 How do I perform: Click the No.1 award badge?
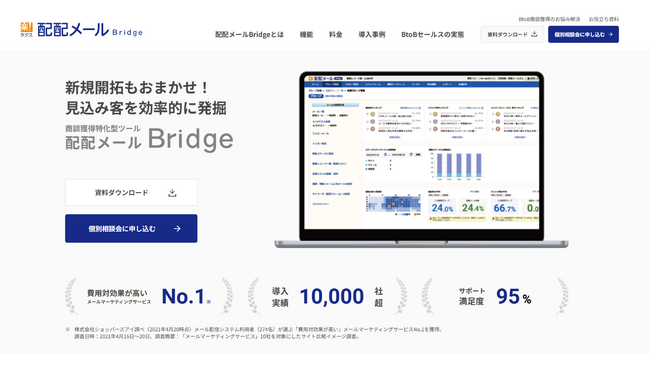pyautogui.click(x=149, y=296)
